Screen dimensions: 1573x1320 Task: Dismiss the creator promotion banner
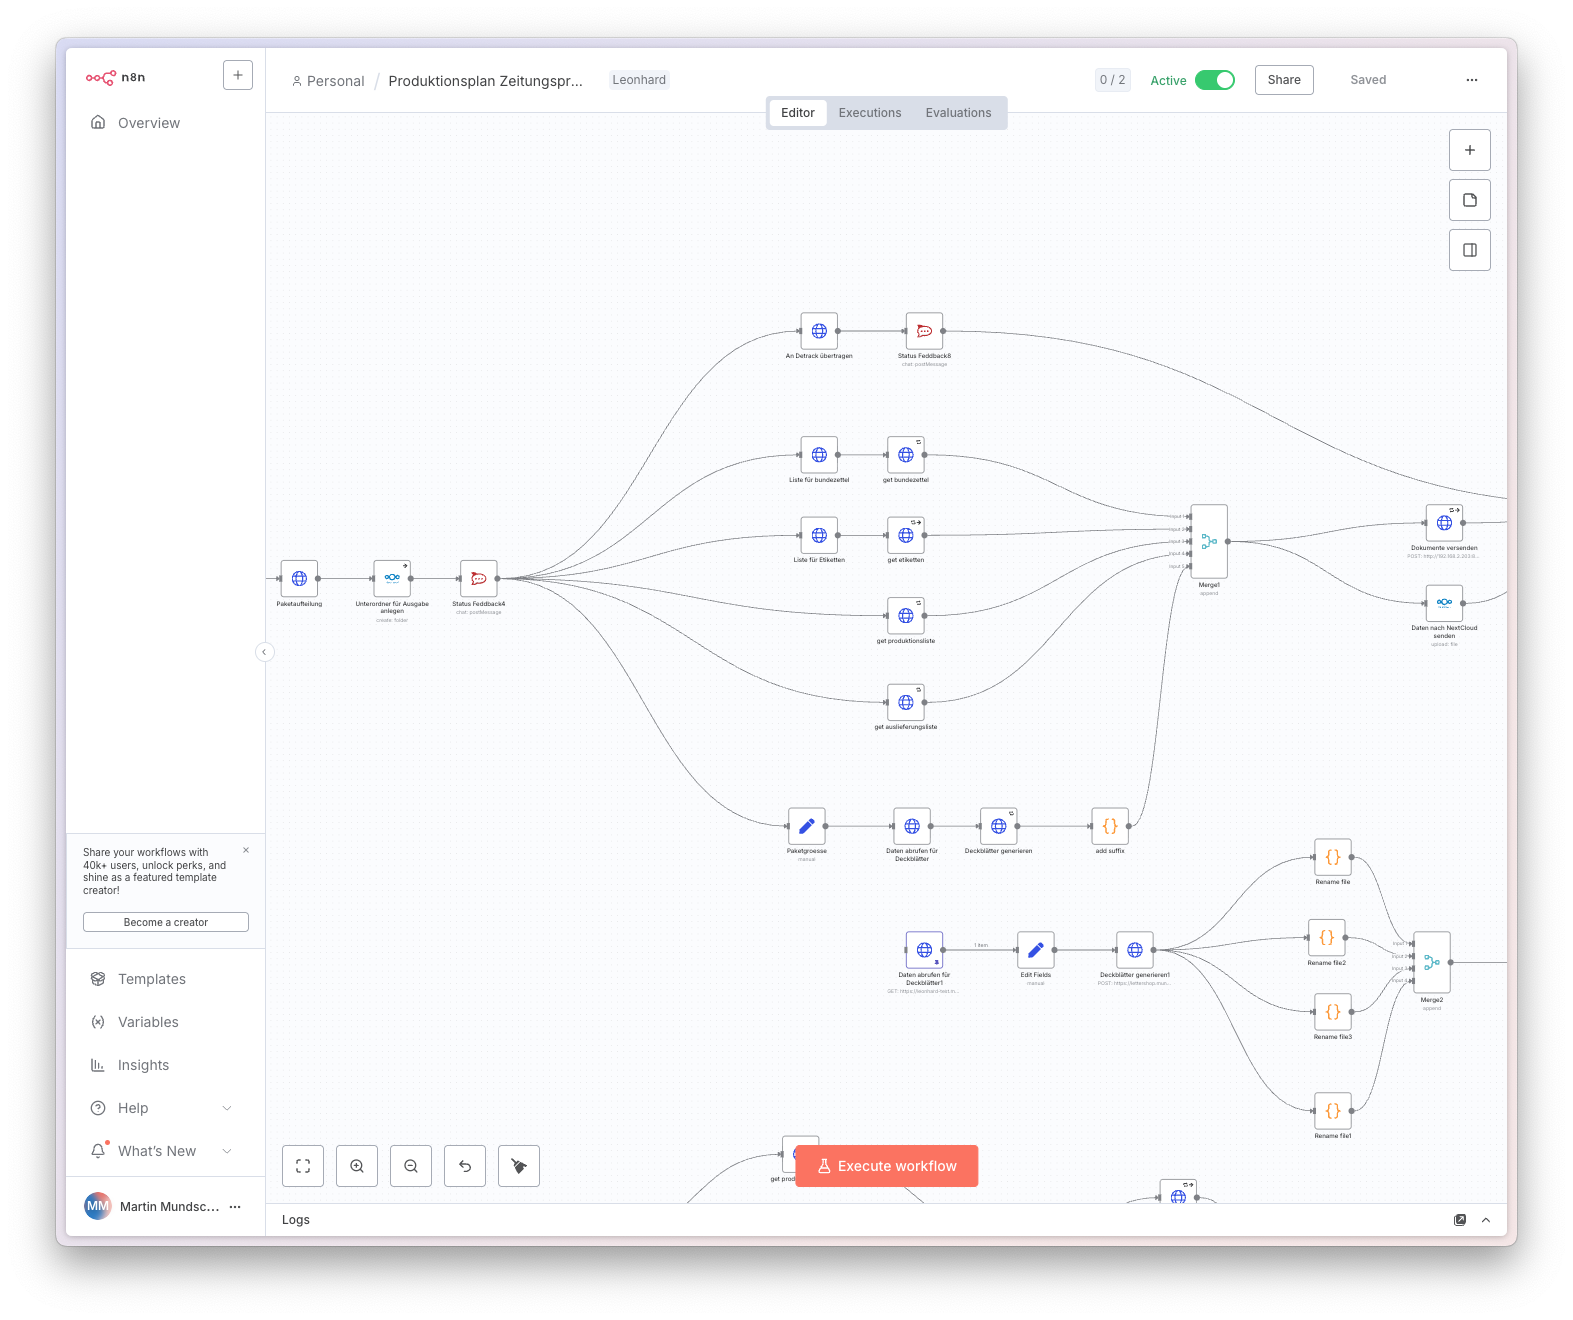coord(246,850)
